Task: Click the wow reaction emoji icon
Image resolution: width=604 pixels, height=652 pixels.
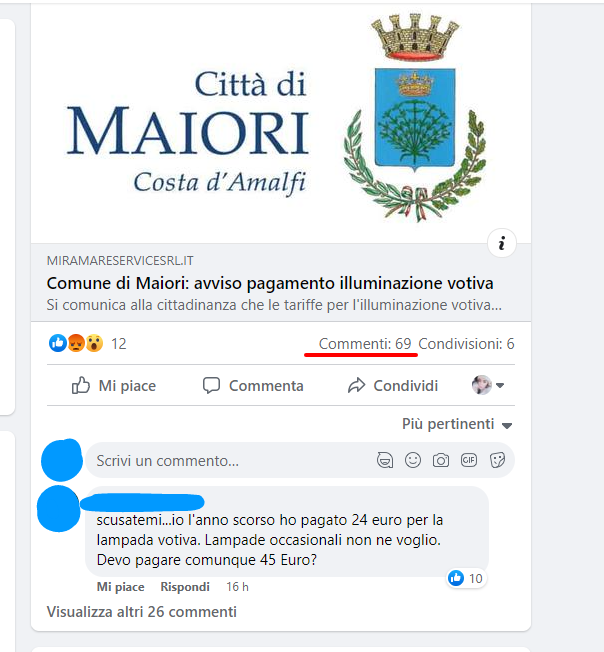Action: coord(94,343)
